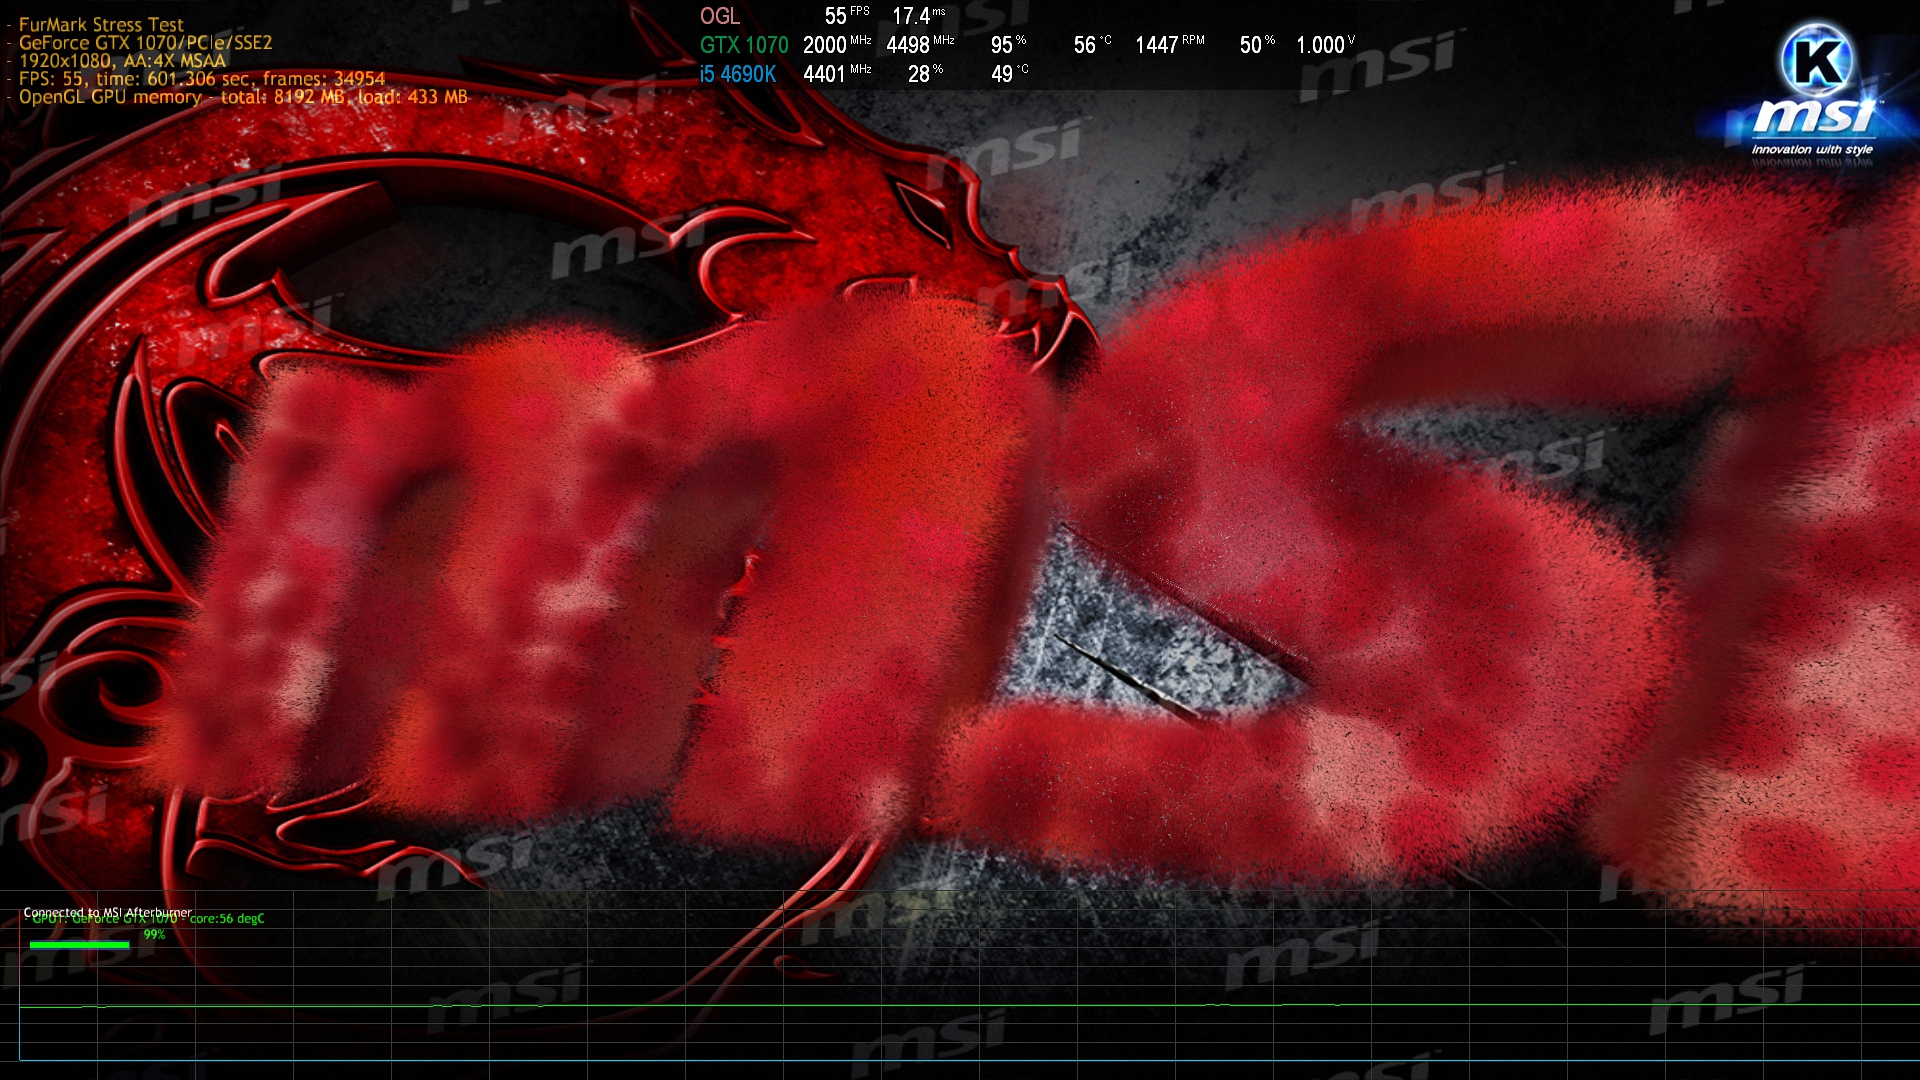The image size is (1920, 1080).
Task: Click the i5 4690K label in overlay
Action: [738, 74]
